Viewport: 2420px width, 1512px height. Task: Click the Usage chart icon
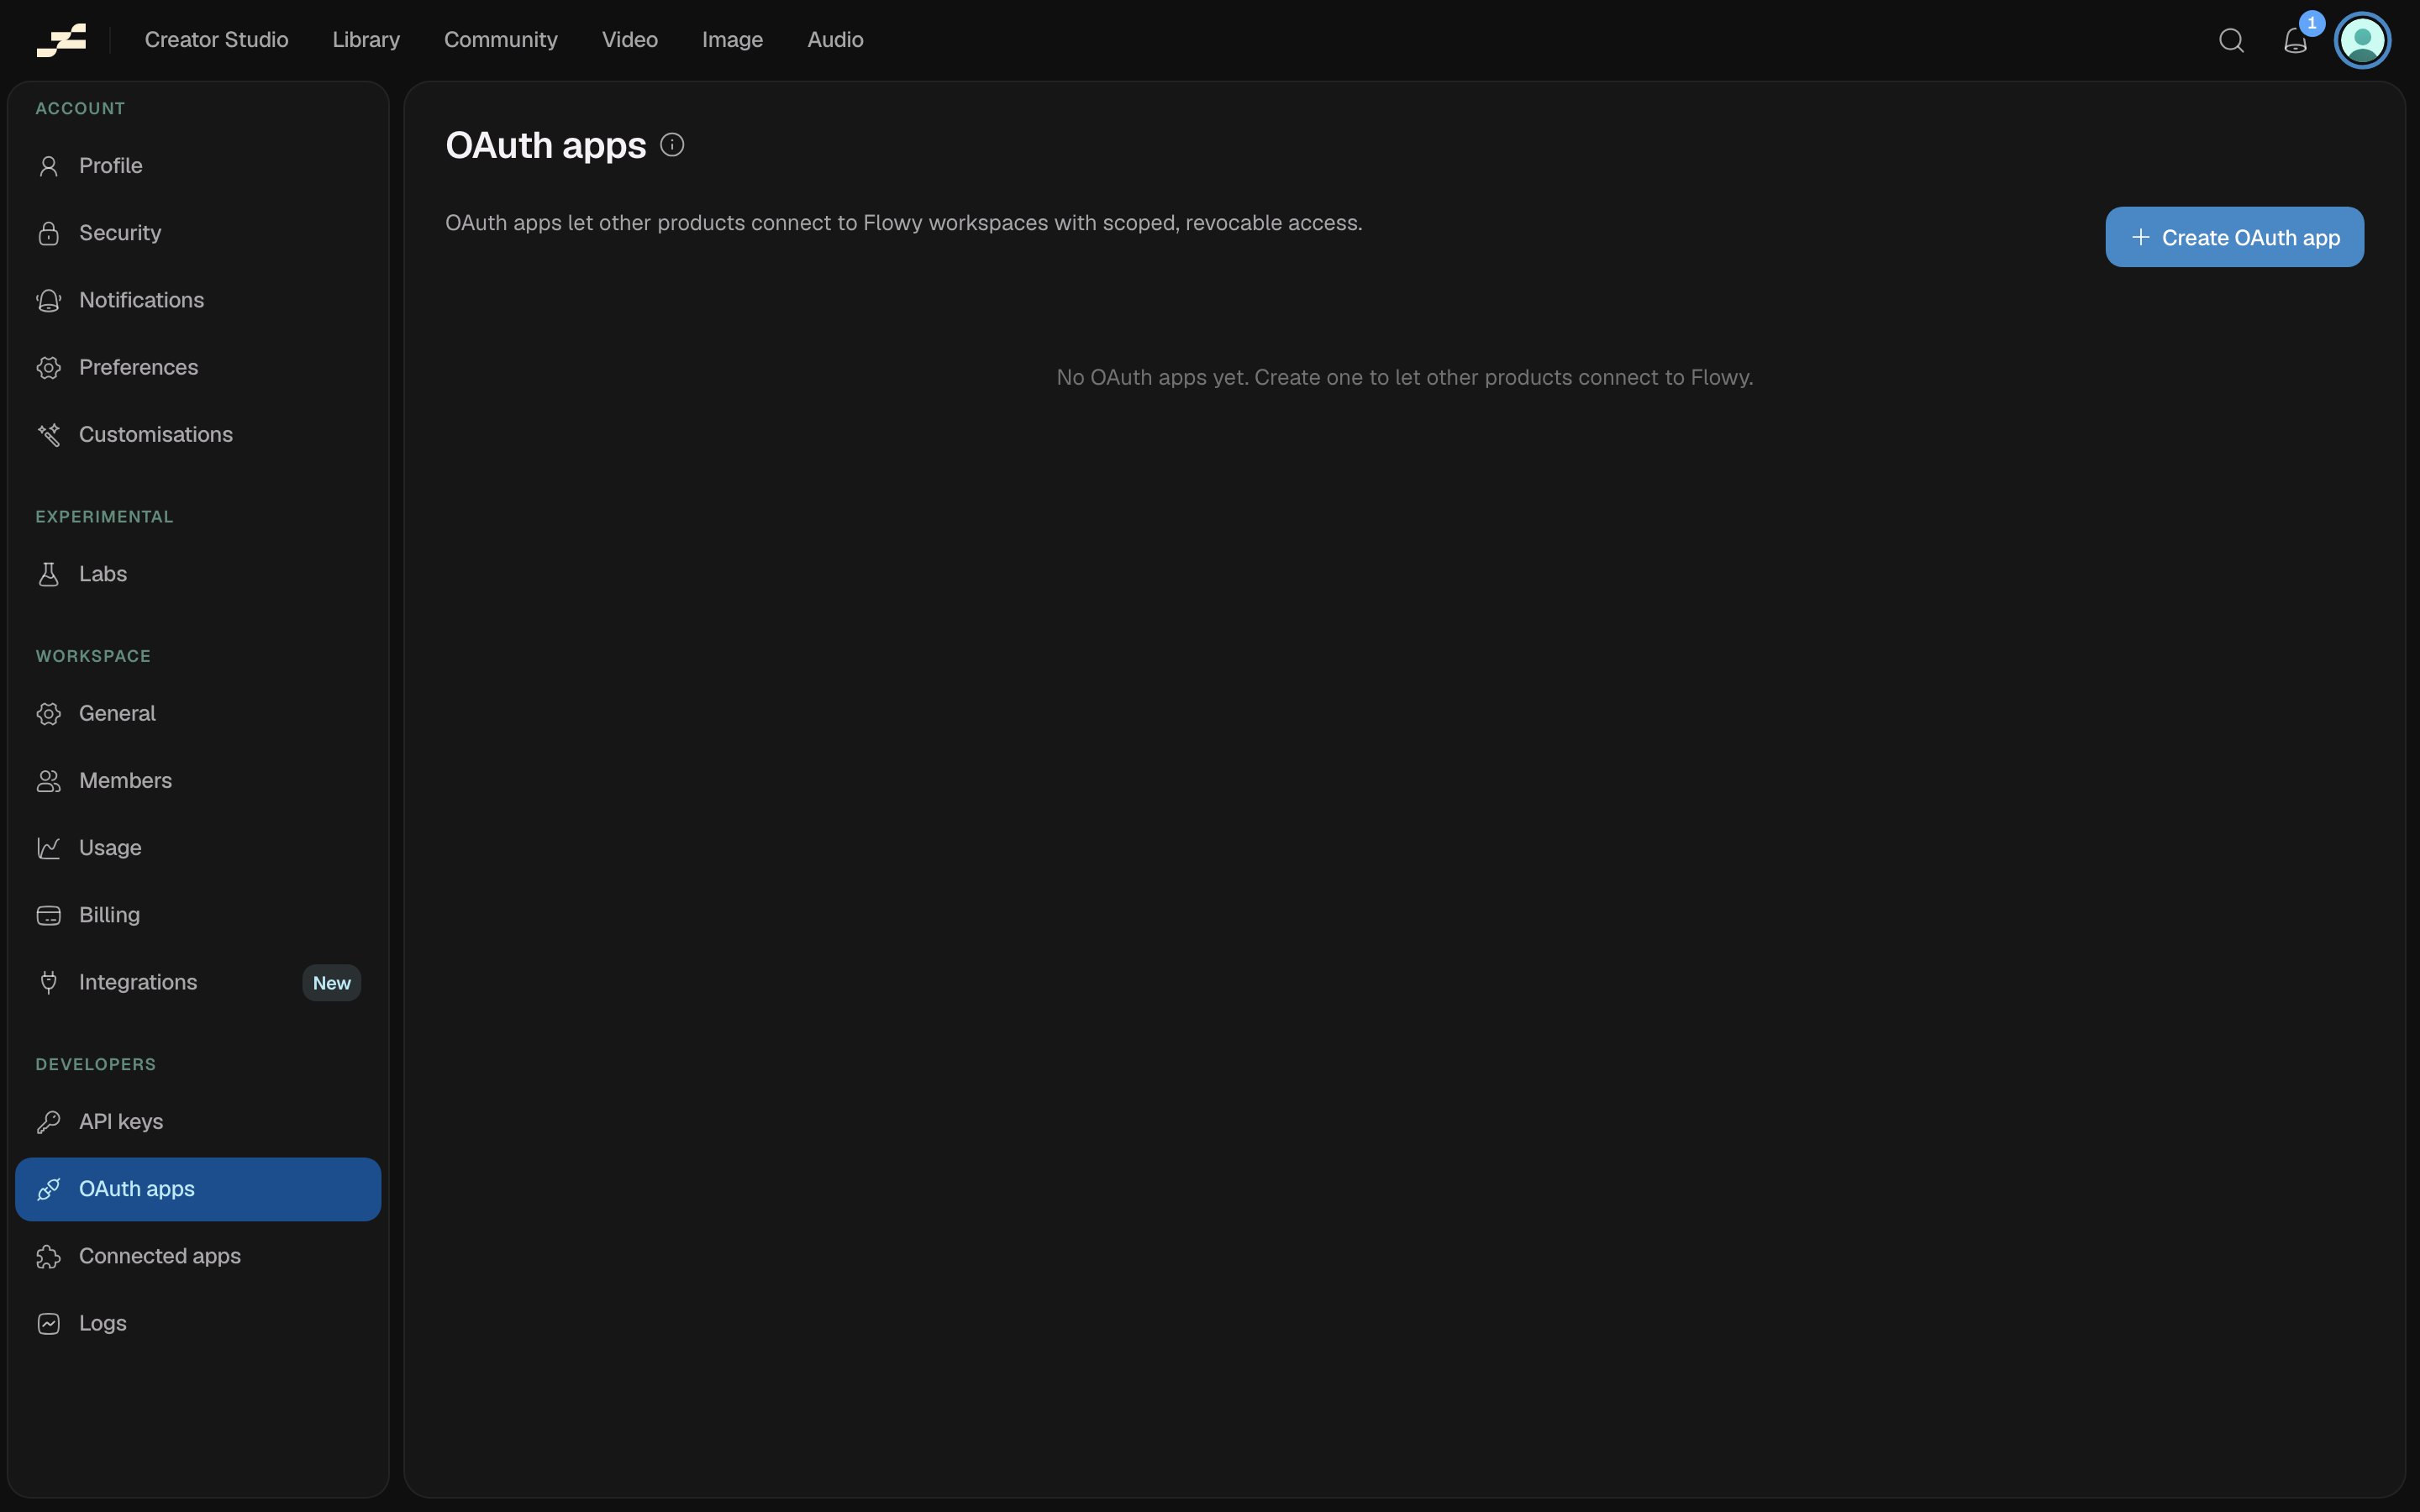[x=48, y=848]
